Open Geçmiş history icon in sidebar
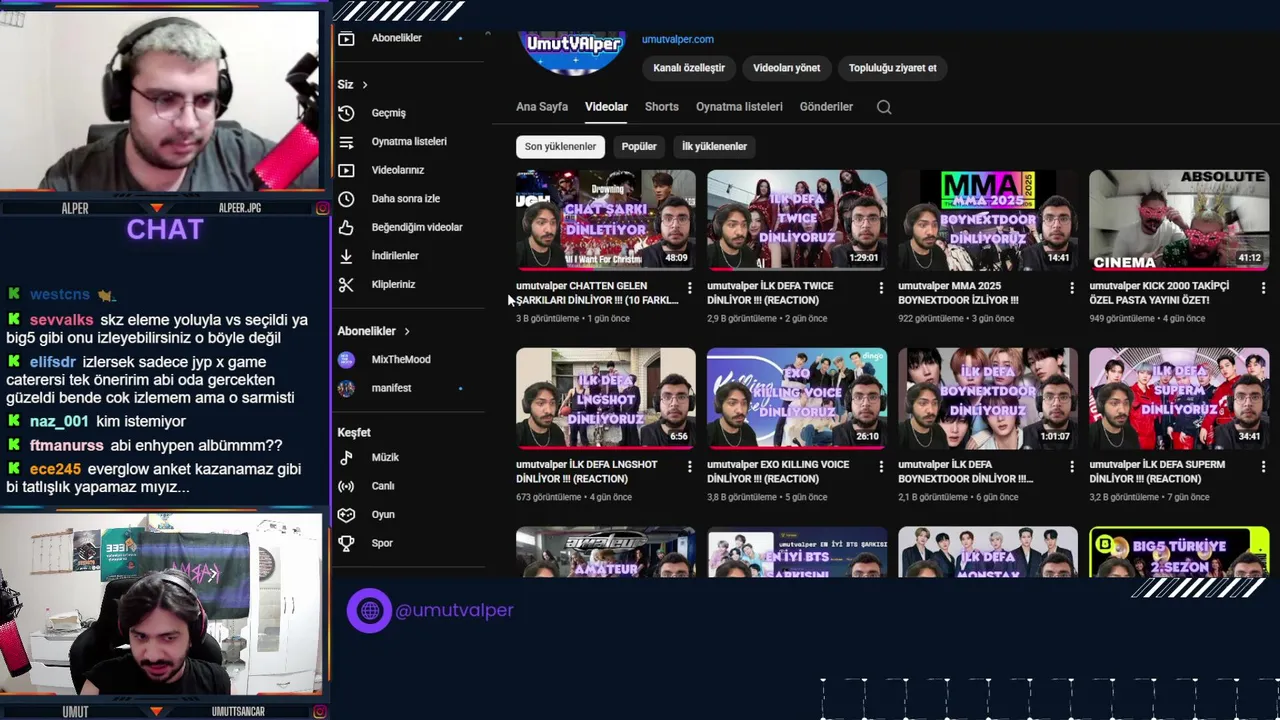Viewport: 1280px width, 720px height. pyautogui.click(x=346, y=113)
